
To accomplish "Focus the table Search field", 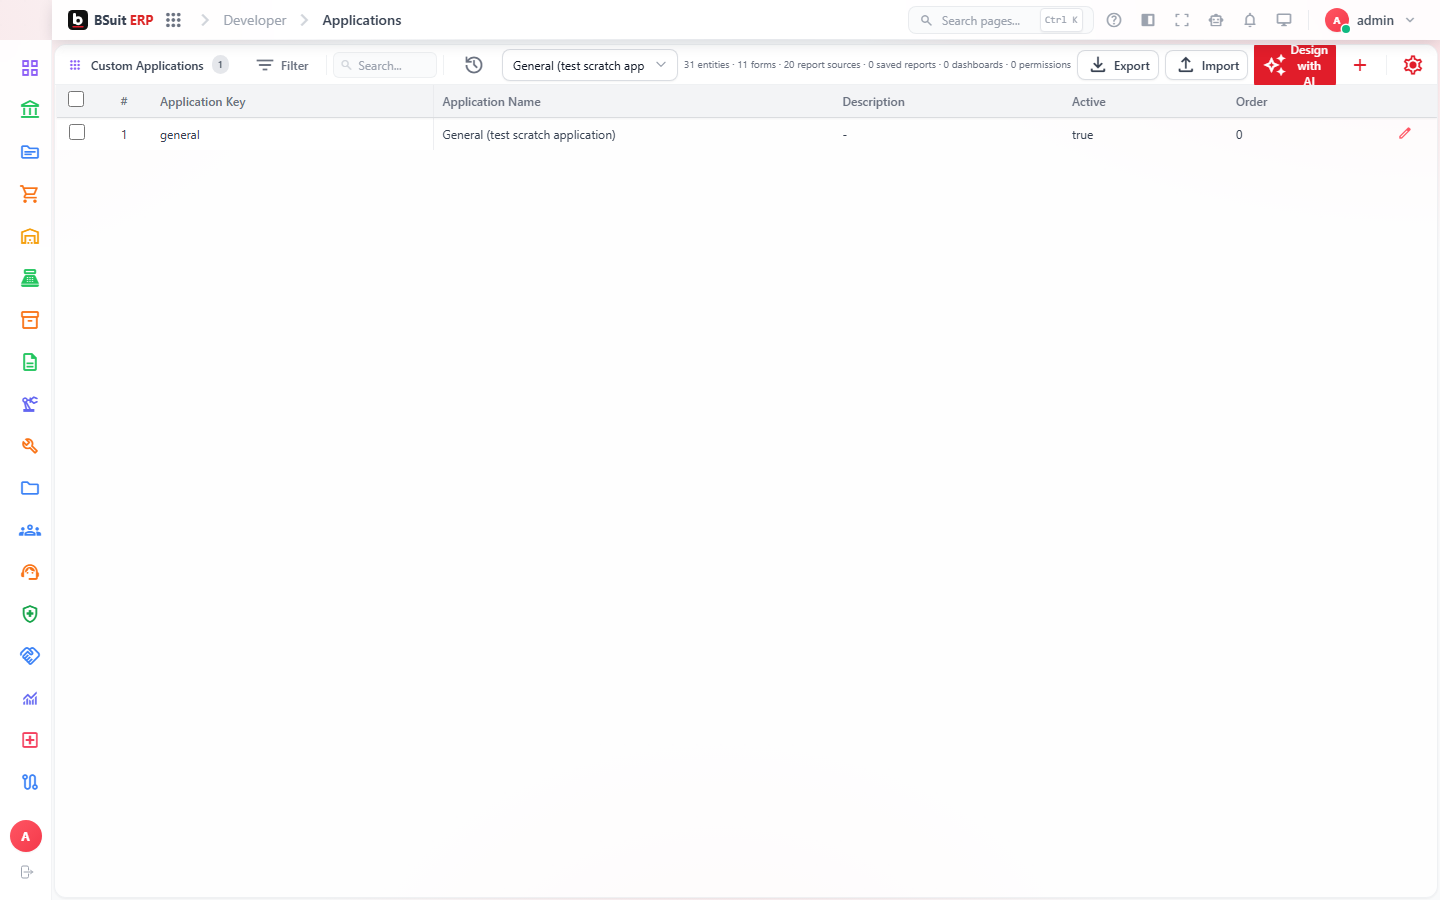I will (x=385, y=65).
